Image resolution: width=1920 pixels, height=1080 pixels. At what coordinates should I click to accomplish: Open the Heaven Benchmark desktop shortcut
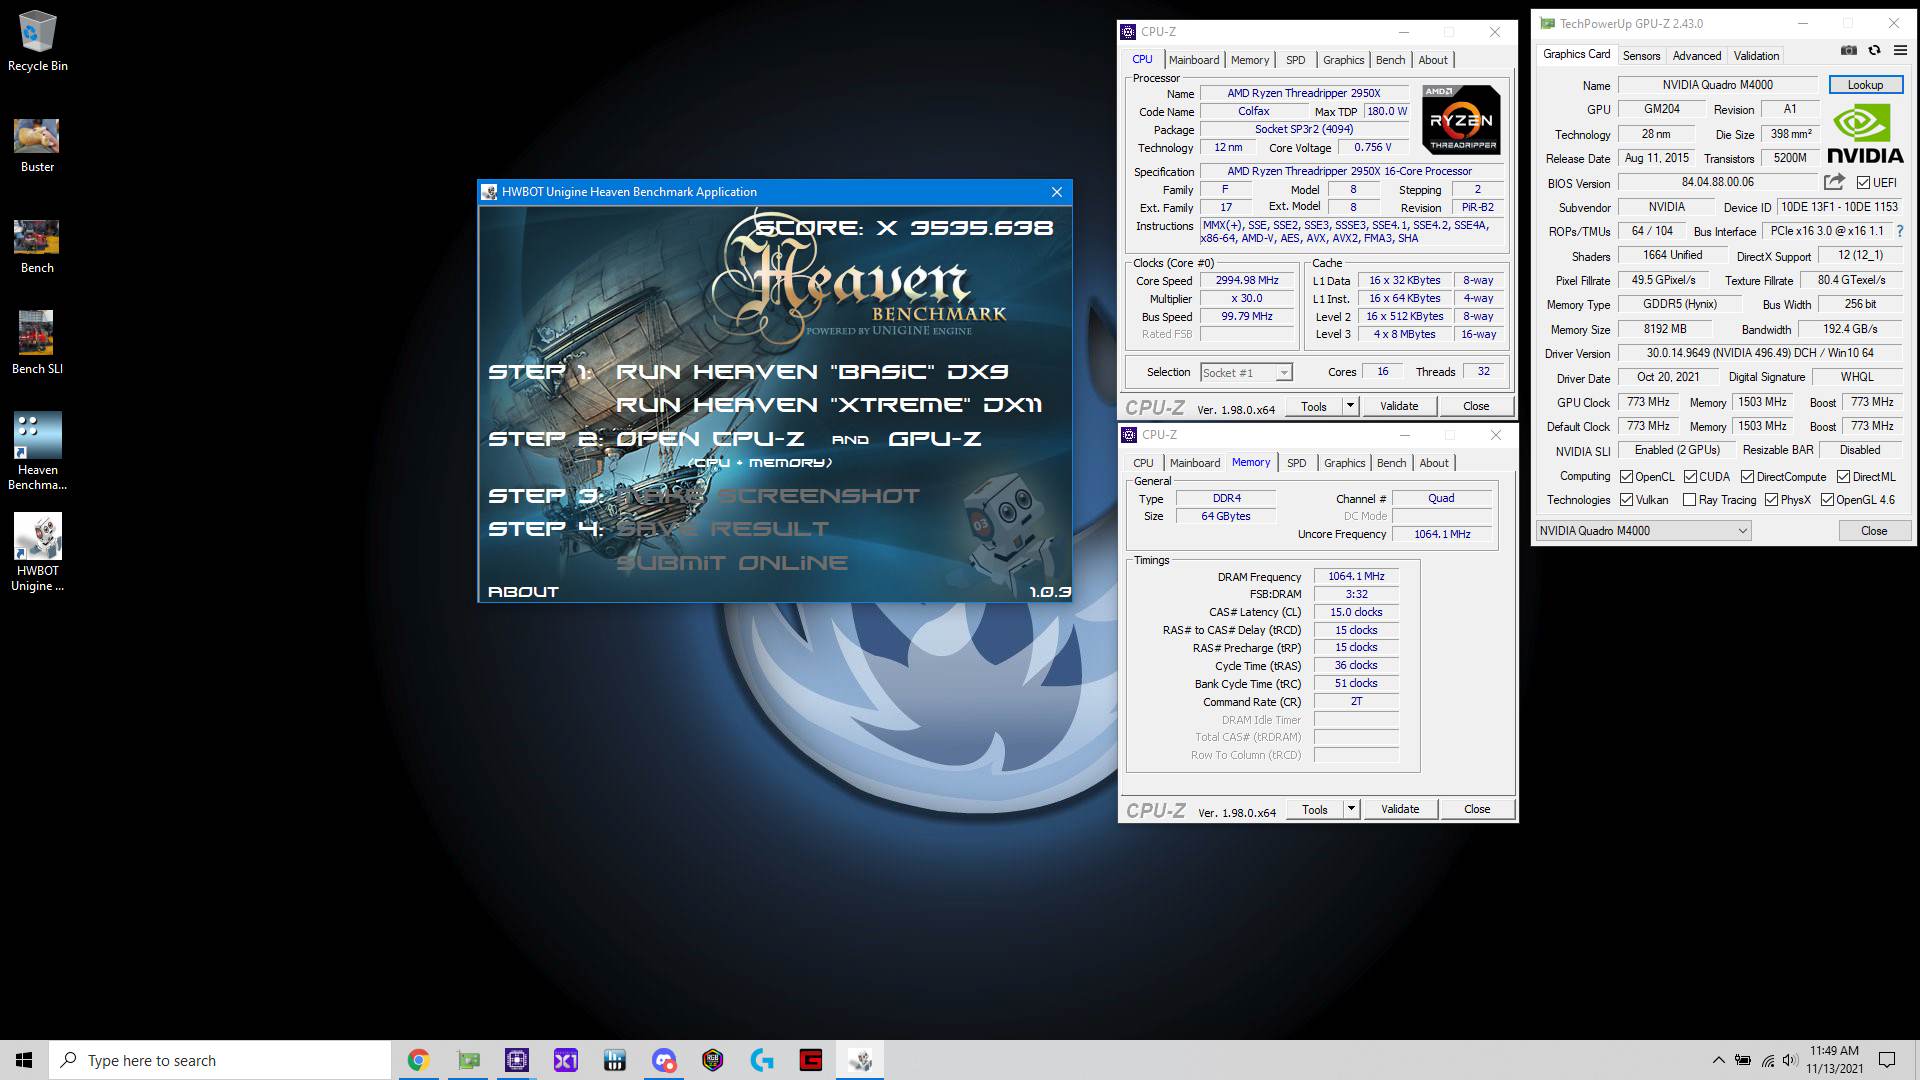[37, 451]
